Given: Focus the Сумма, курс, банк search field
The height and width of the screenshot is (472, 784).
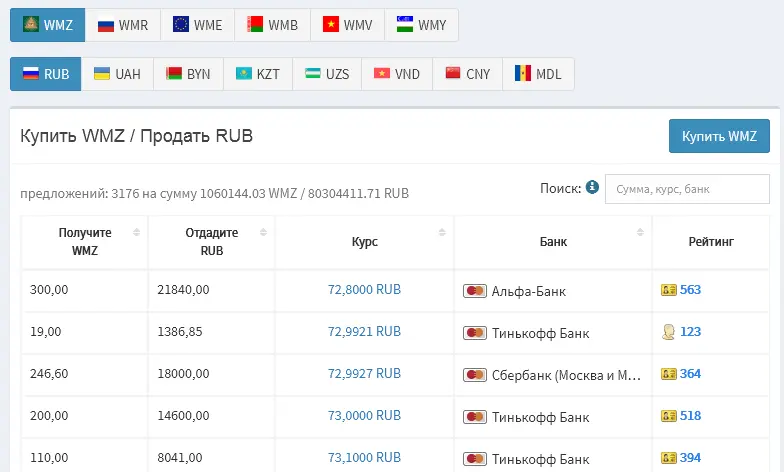Looking at the screenshot, I should pos(687,189).
